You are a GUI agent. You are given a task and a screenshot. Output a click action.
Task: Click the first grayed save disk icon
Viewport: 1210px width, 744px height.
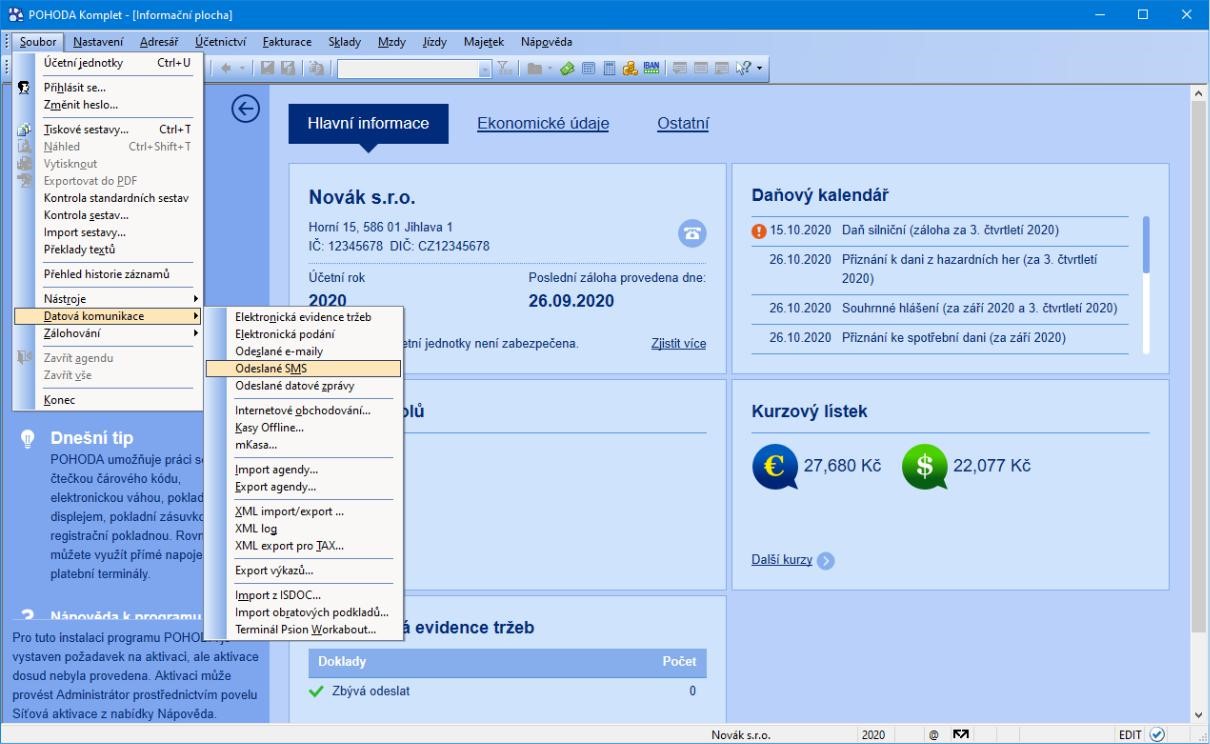(x=267, y=69)
